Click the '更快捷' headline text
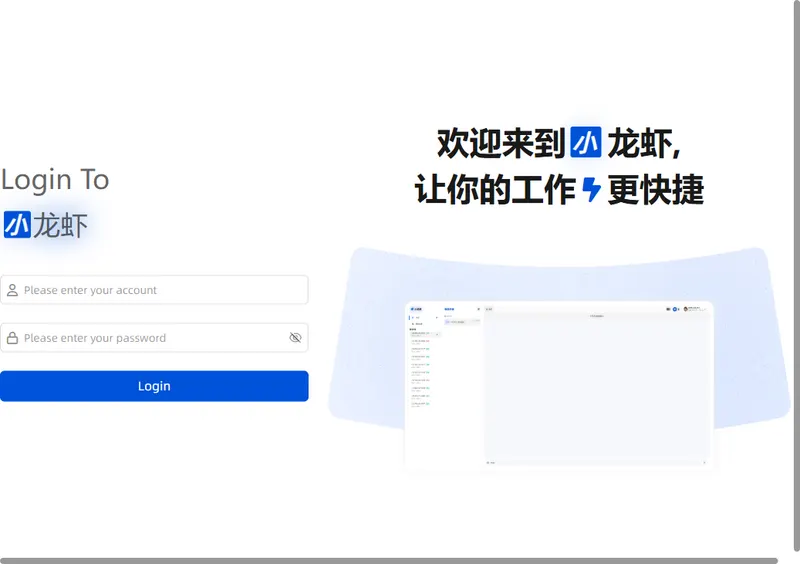800x564 pixels. coord(656,189)
